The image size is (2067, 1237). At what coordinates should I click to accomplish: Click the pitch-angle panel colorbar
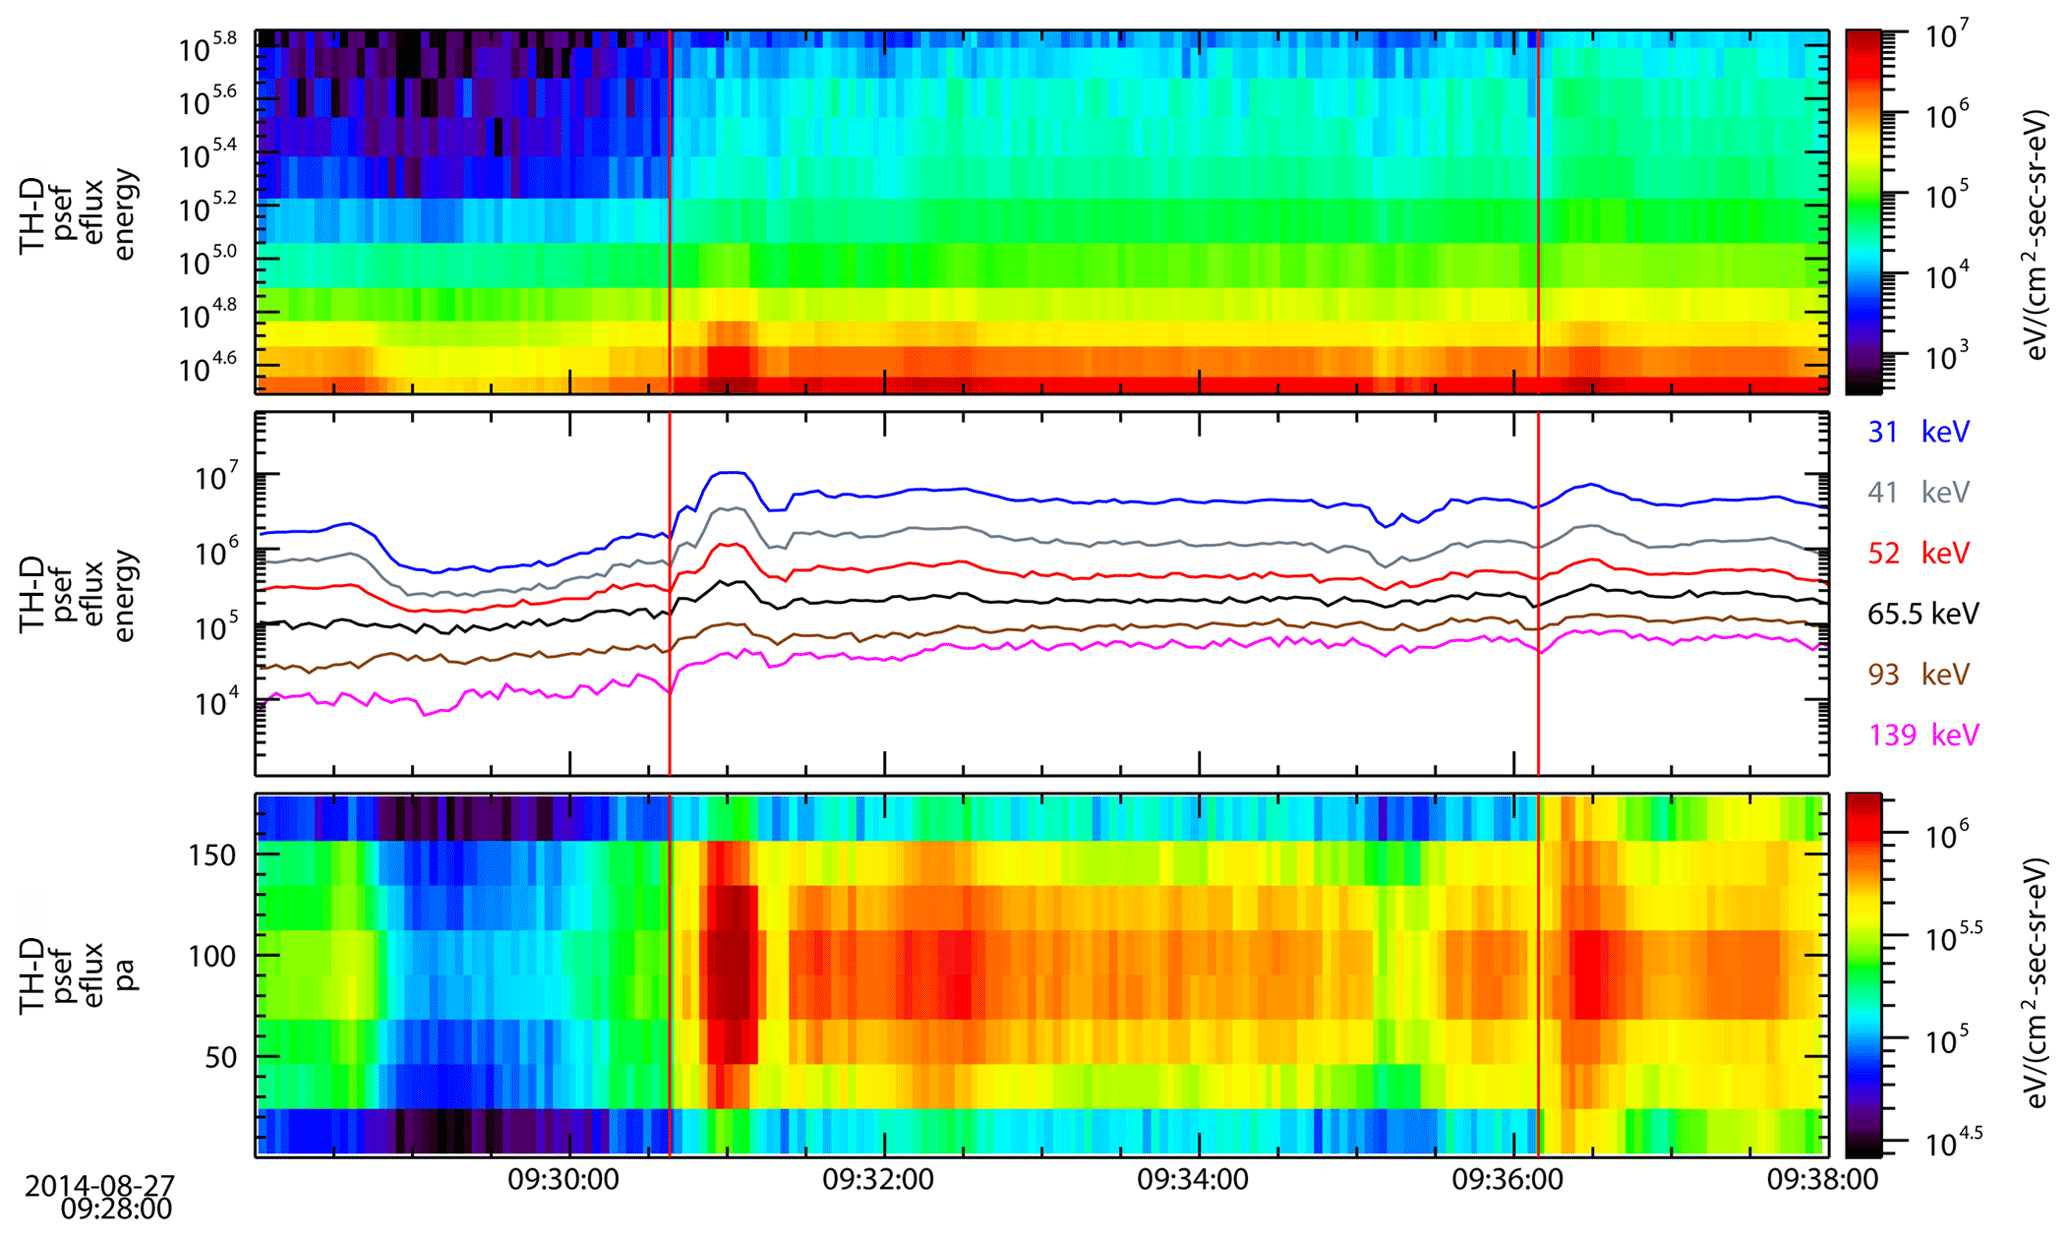point(1862,975)
